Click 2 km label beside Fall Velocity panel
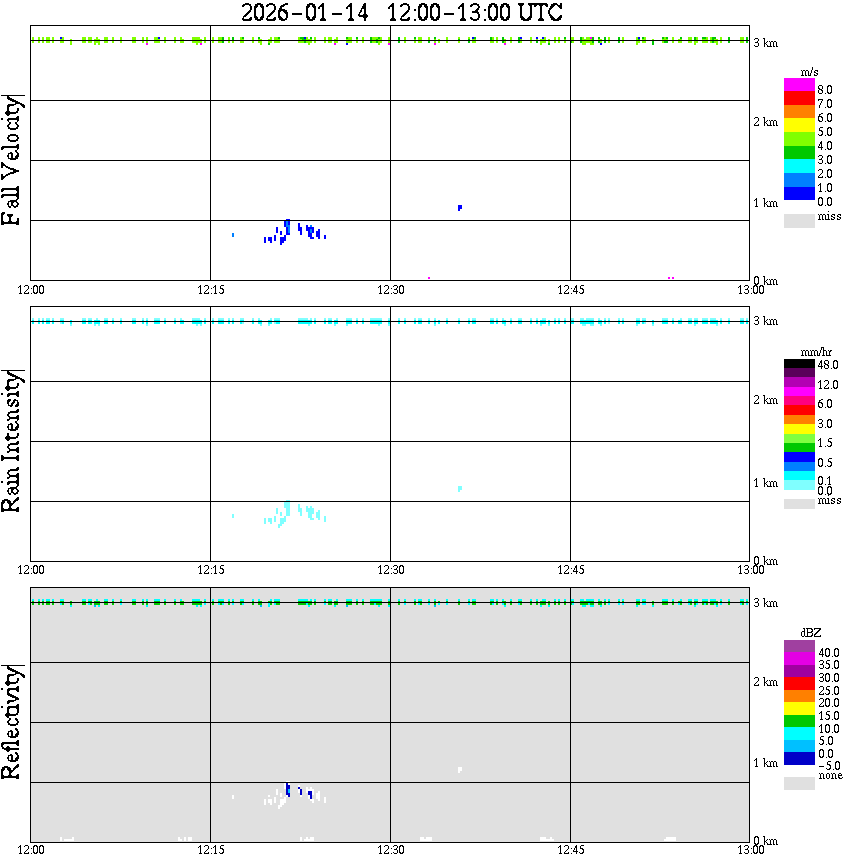This screenshot has height=868, width=850. tap(765, 122)
